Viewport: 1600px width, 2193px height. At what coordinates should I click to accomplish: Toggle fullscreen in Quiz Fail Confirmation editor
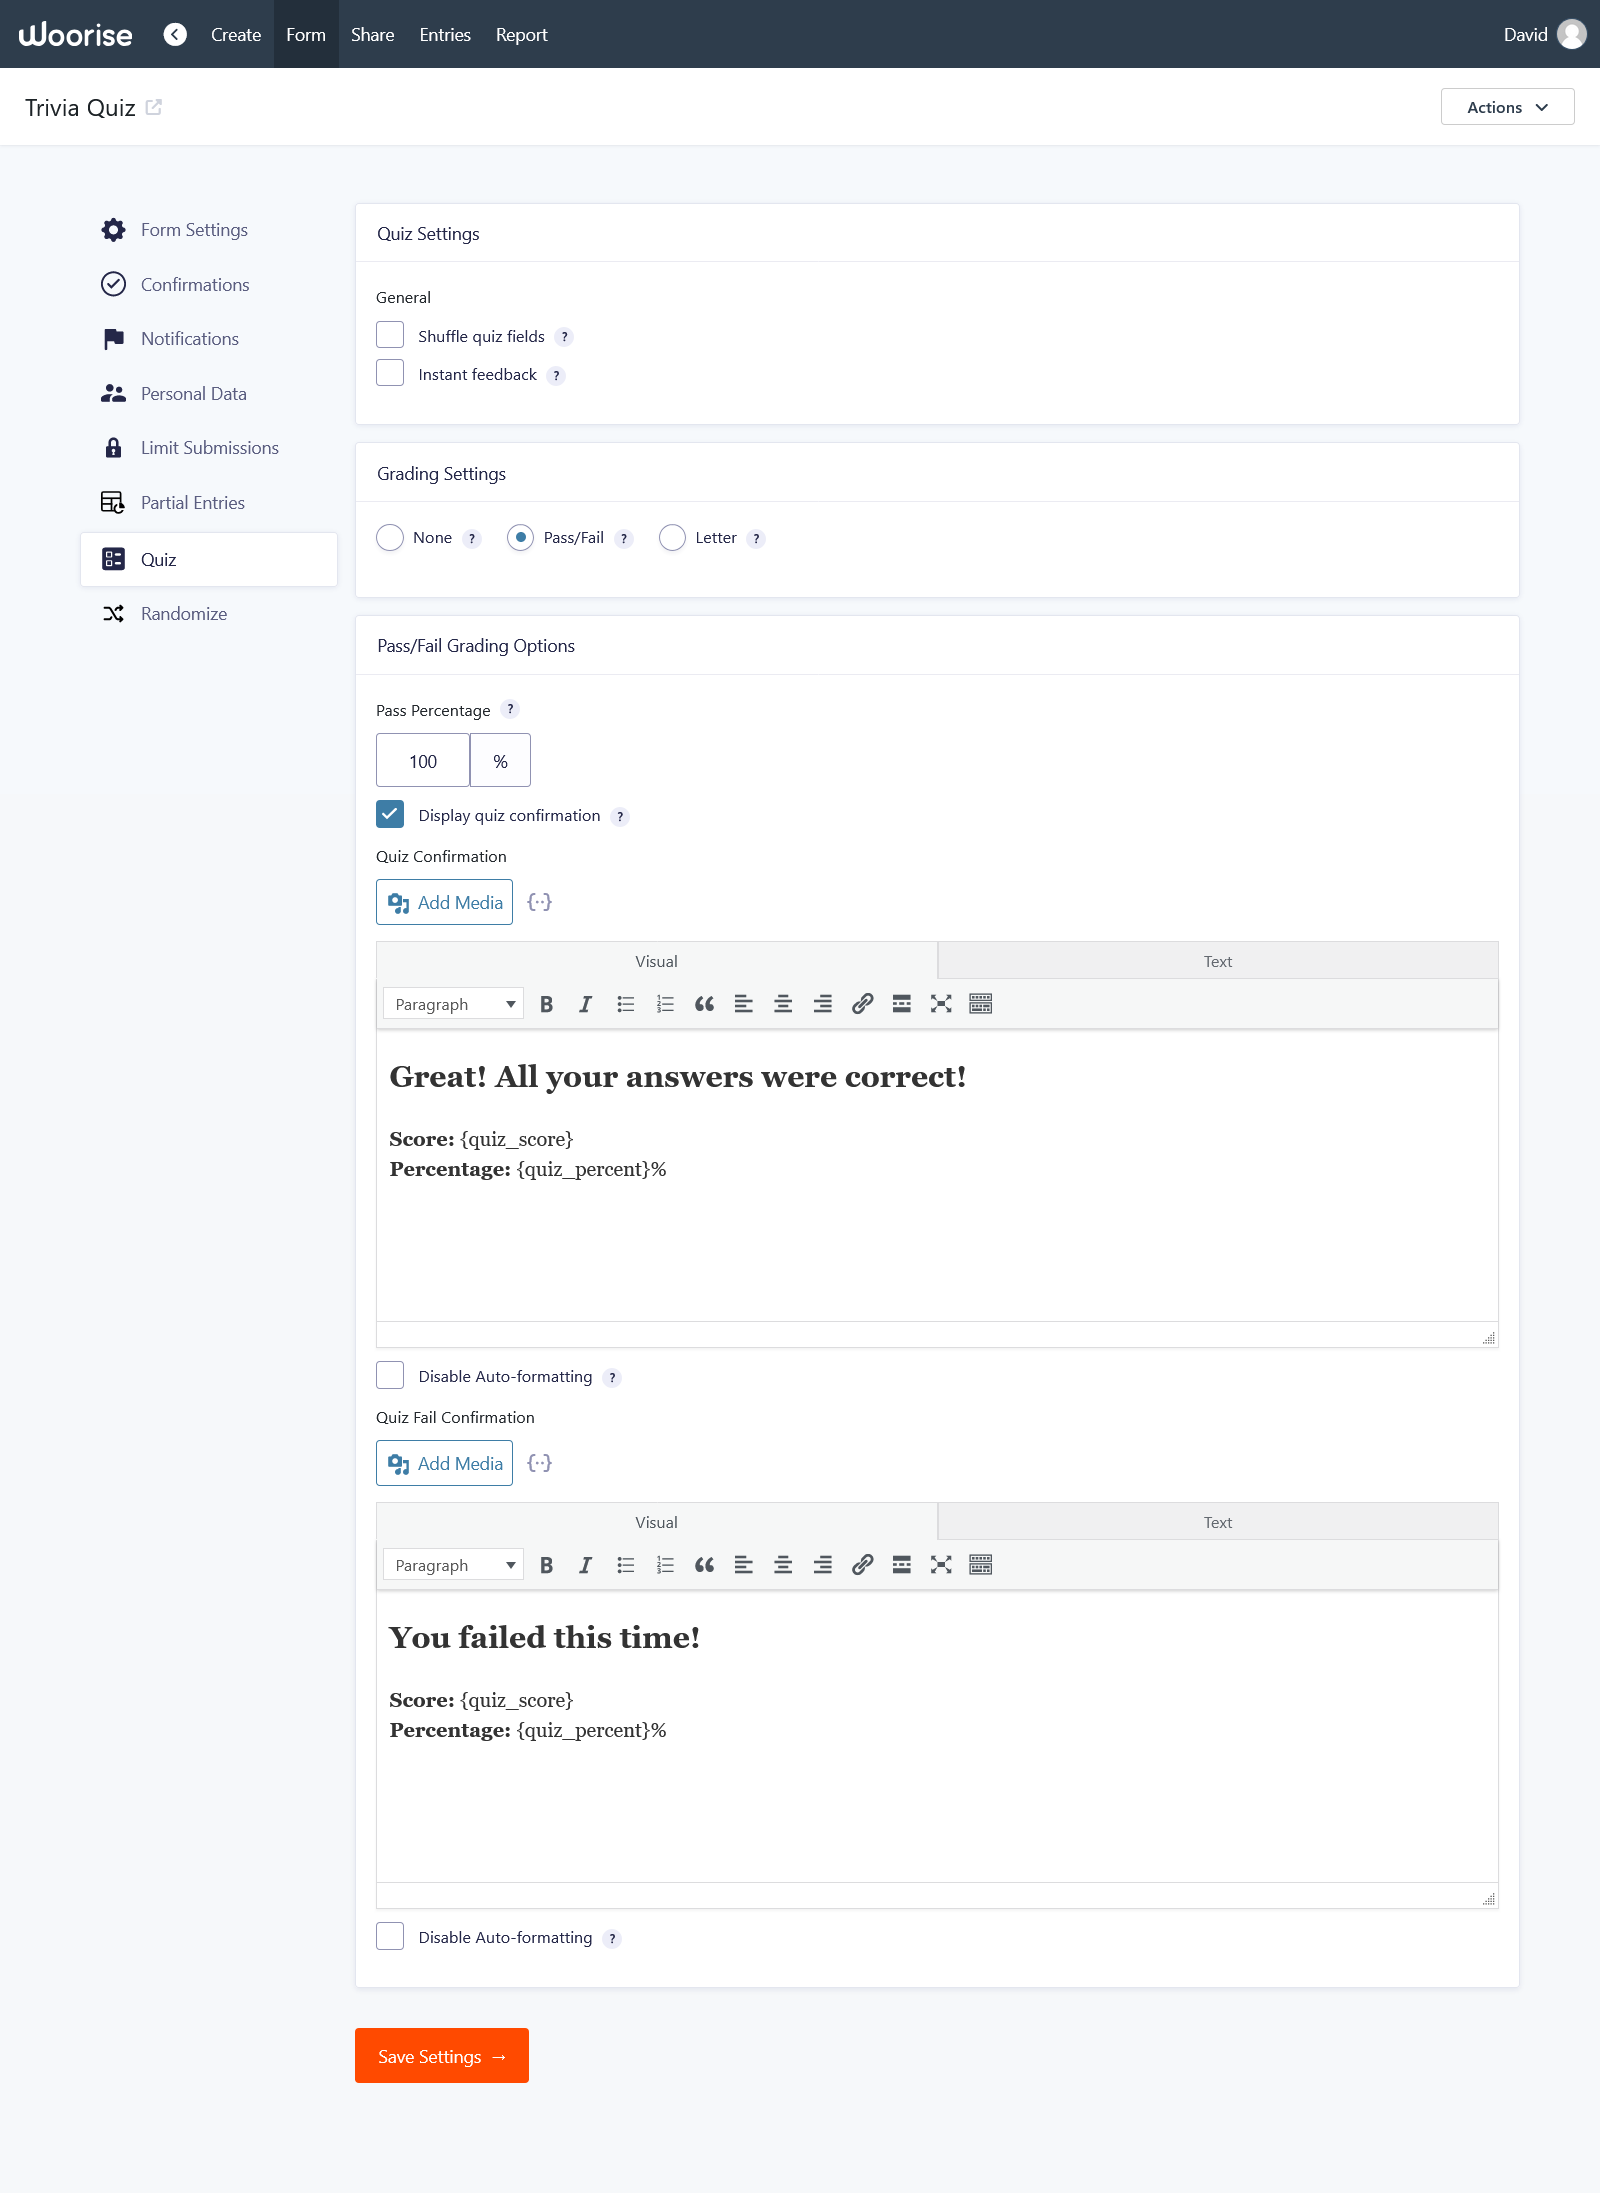point(941,1565)
